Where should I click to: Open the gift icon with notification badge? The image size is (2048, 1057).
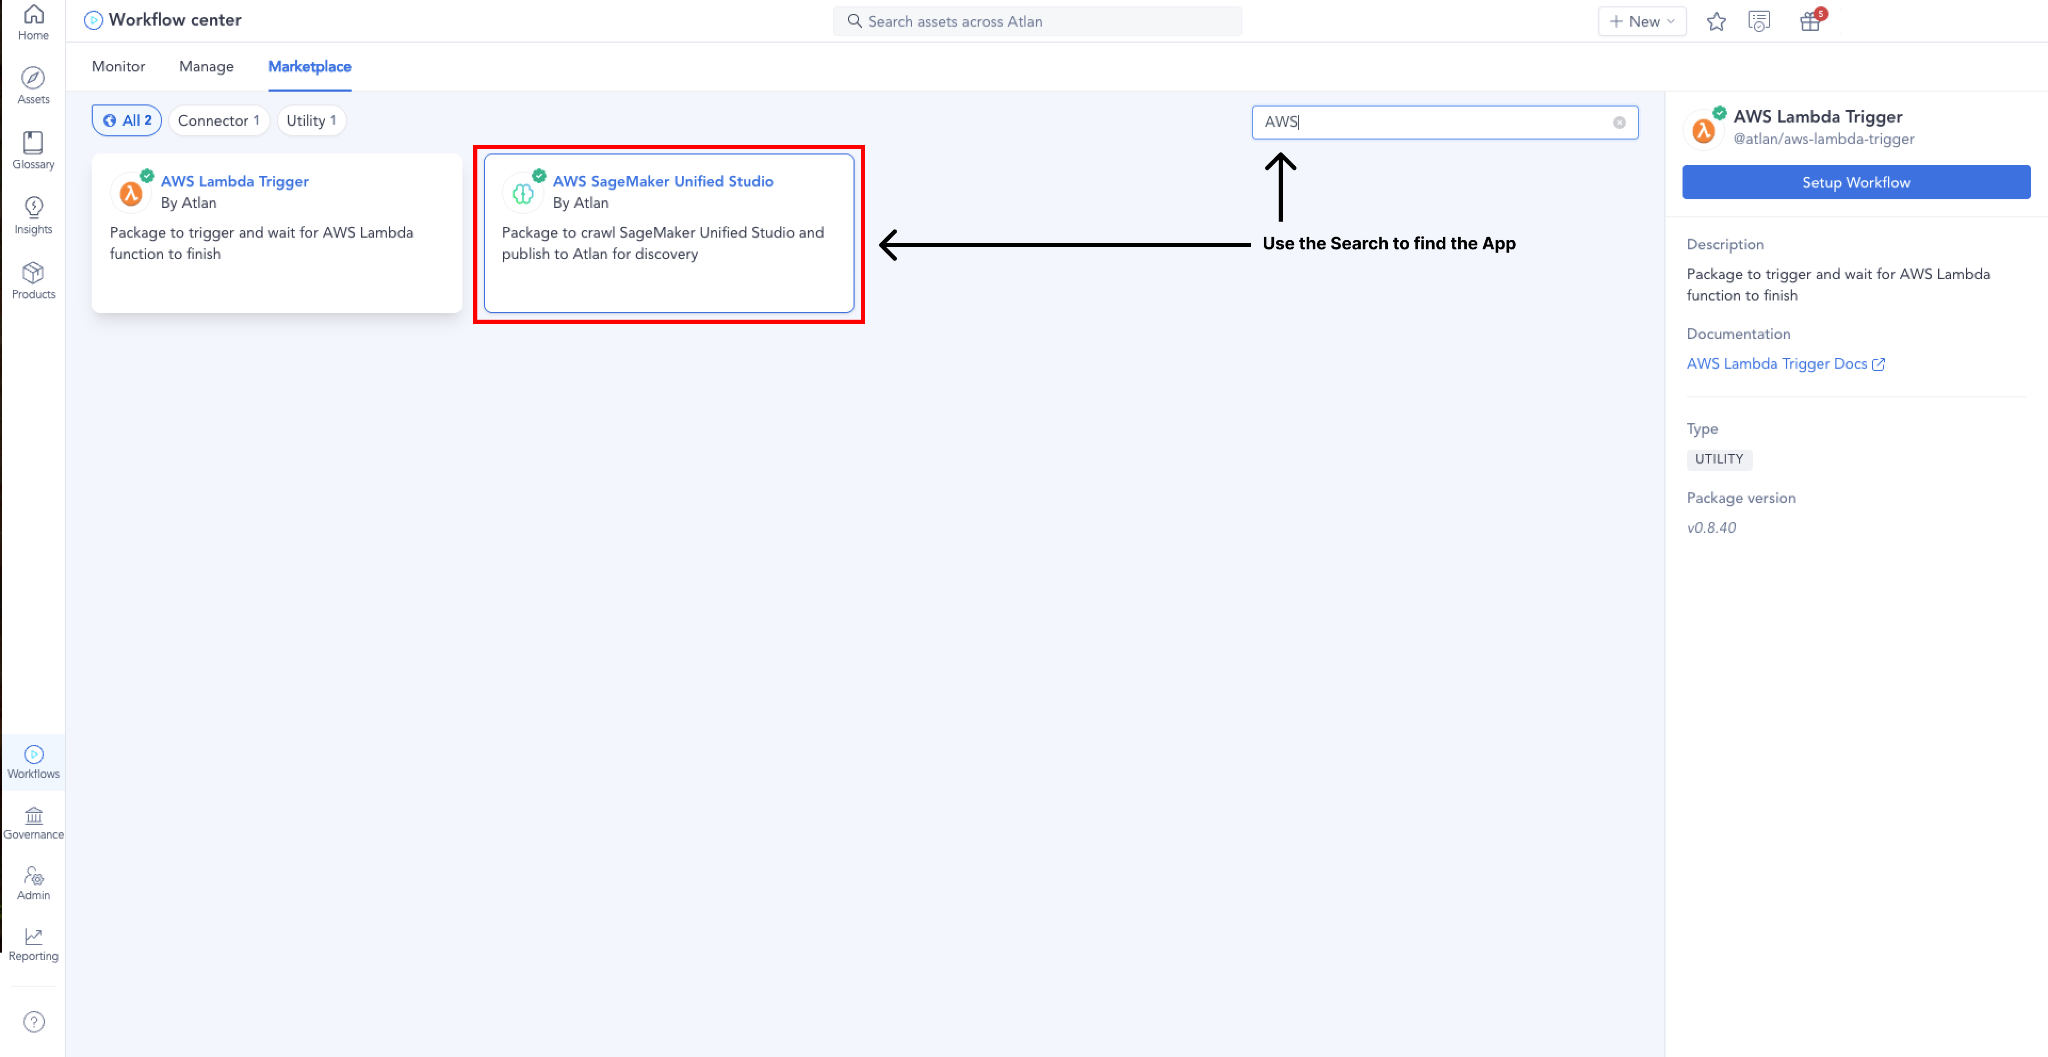[1811, 21]
